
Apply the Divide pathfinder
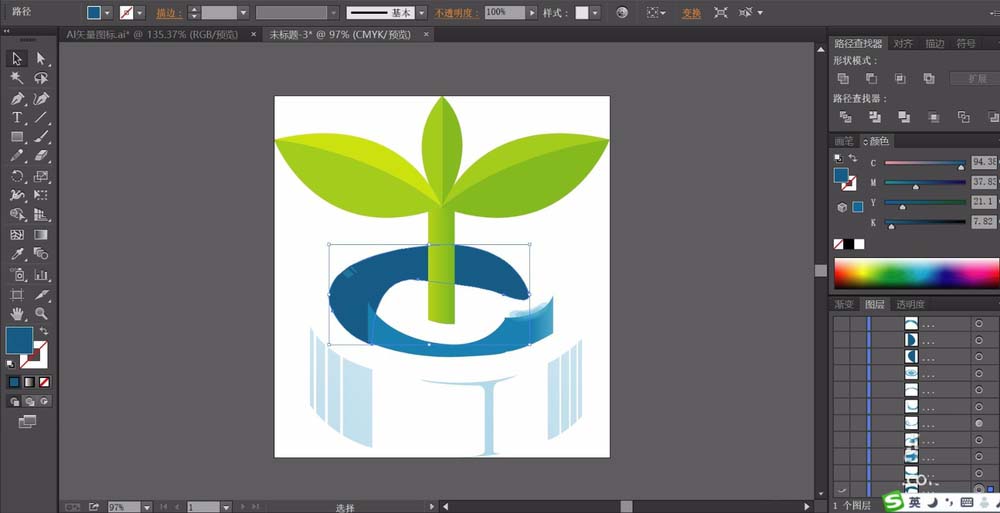click(x=846, y=117)
